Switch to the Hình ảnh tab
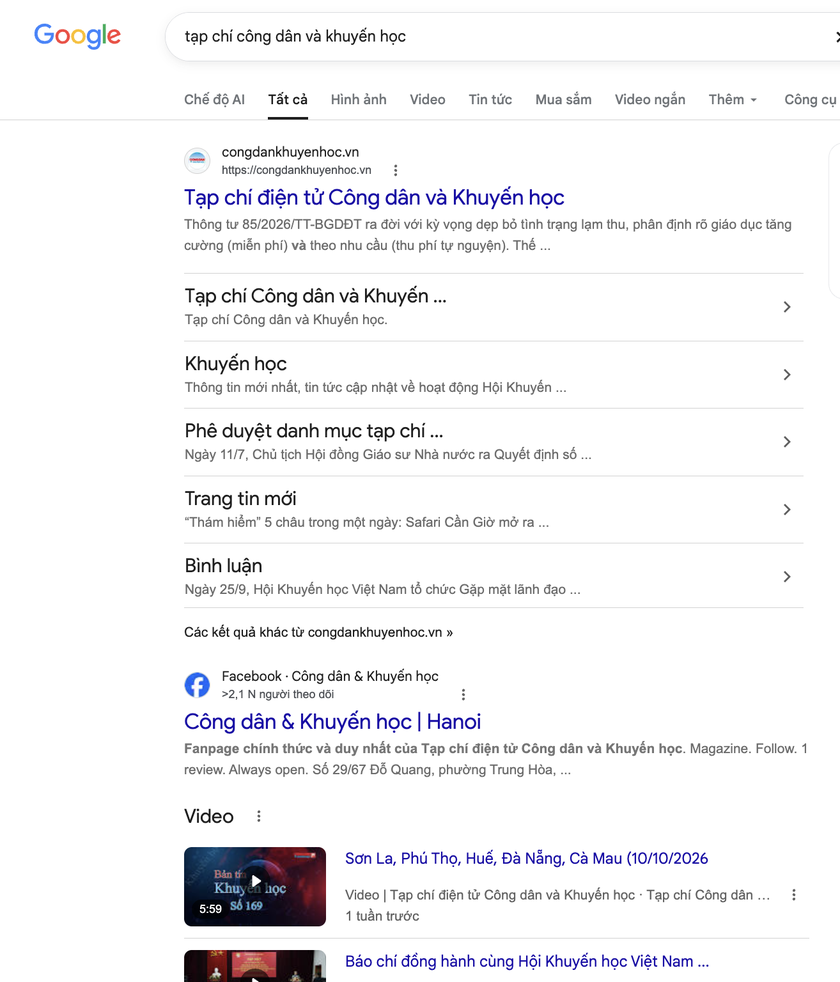Image resolution: width=840 pixels, height=982 pixels. point(358,100)
